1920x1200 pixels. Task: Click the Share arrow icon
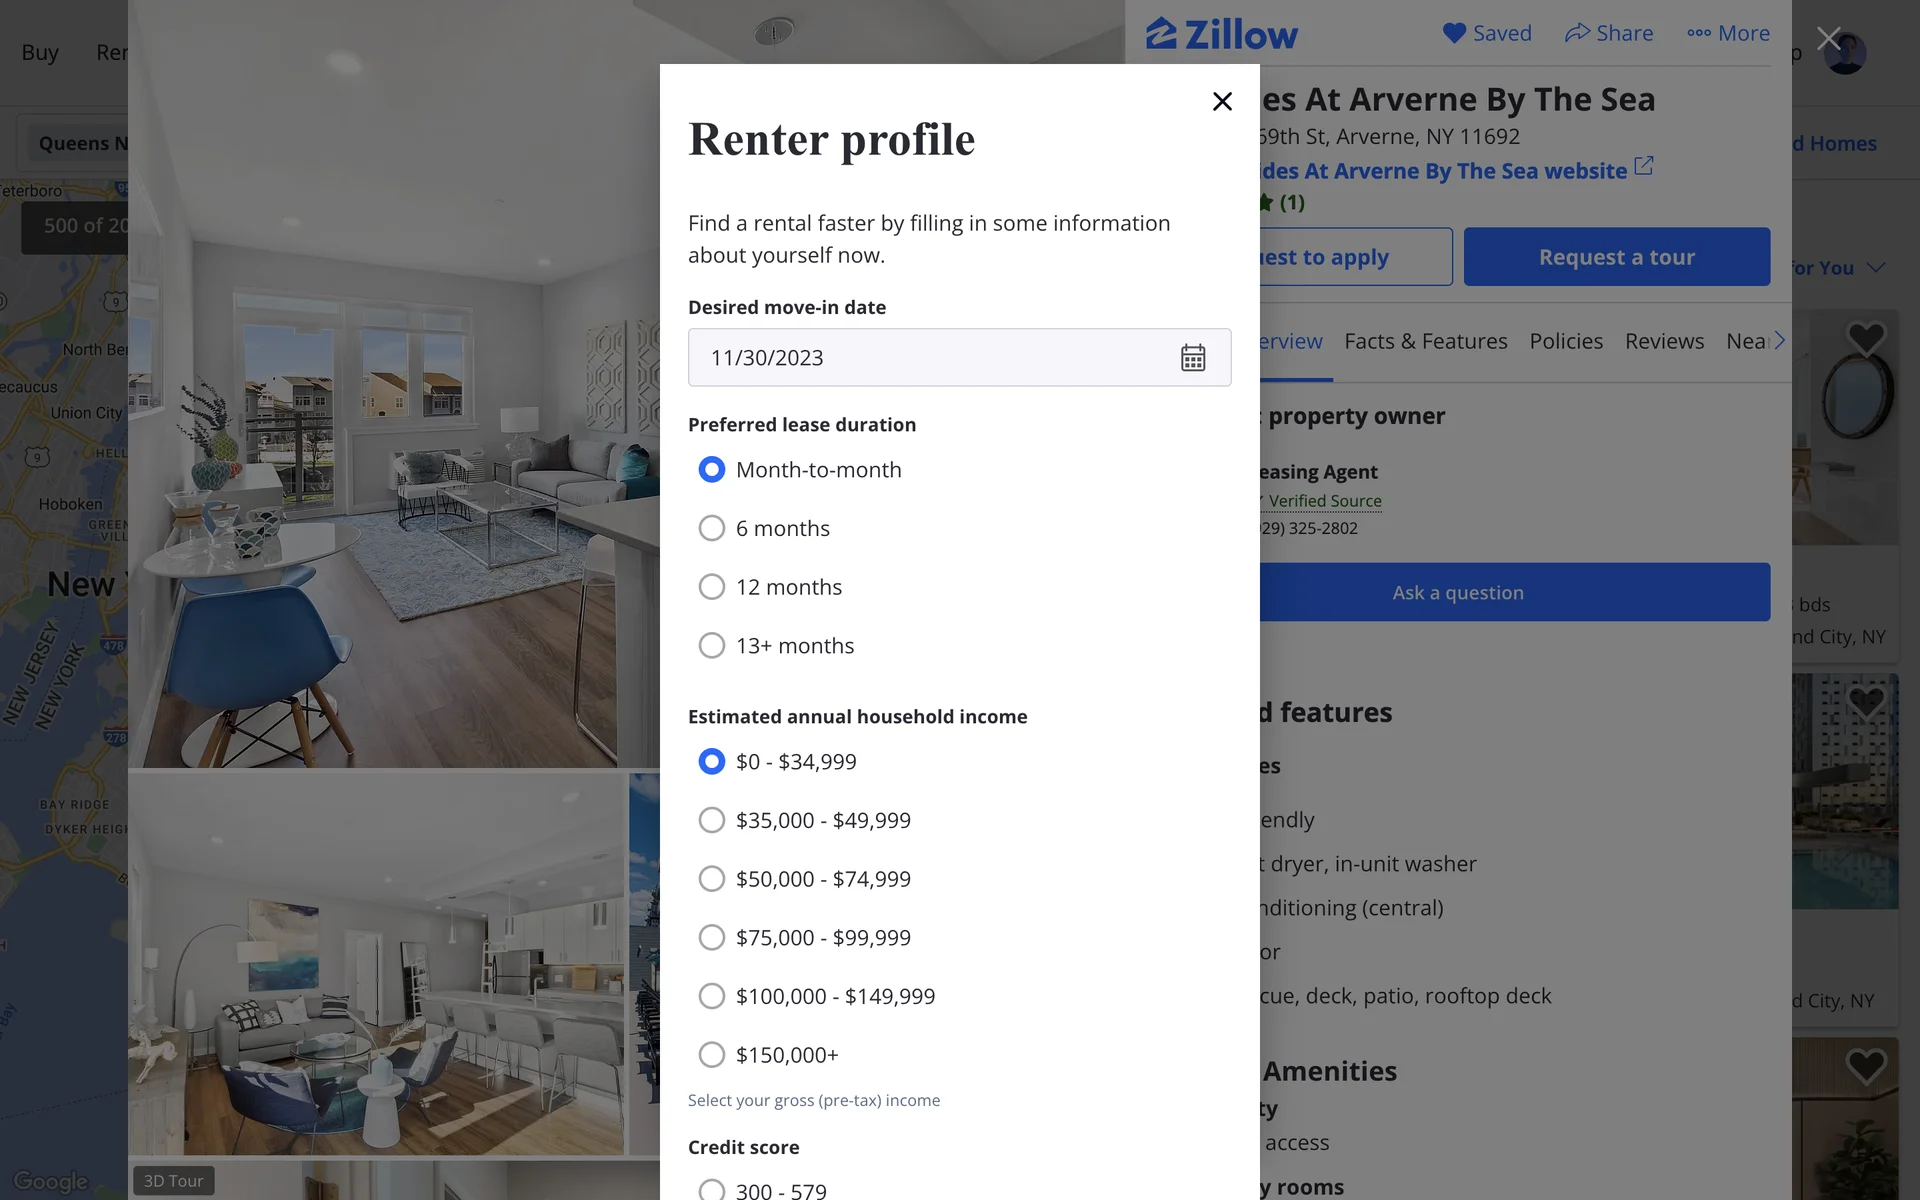point(1577,33)
